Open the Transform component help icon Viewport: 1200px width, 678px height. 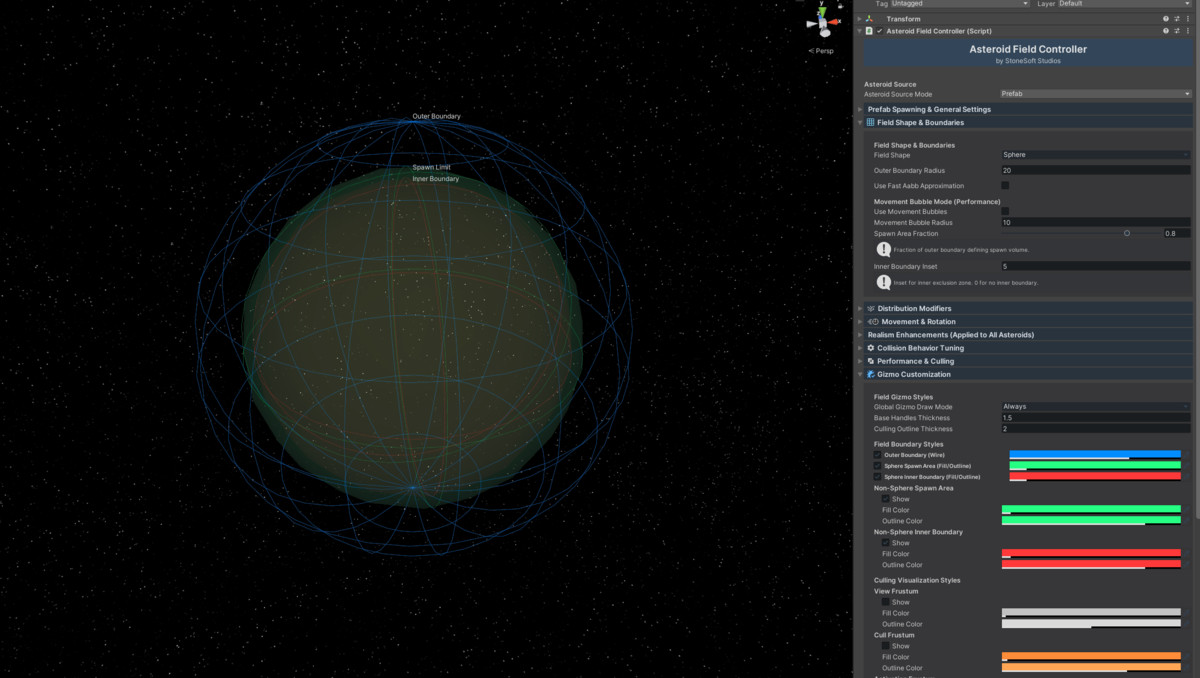[1166, 19]
